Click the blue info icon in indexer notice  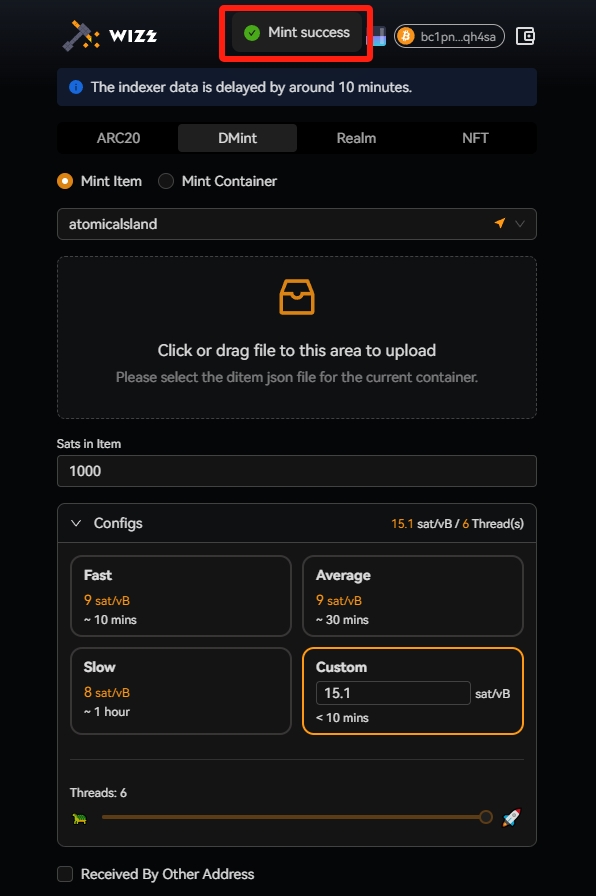[x=75, y=87]
